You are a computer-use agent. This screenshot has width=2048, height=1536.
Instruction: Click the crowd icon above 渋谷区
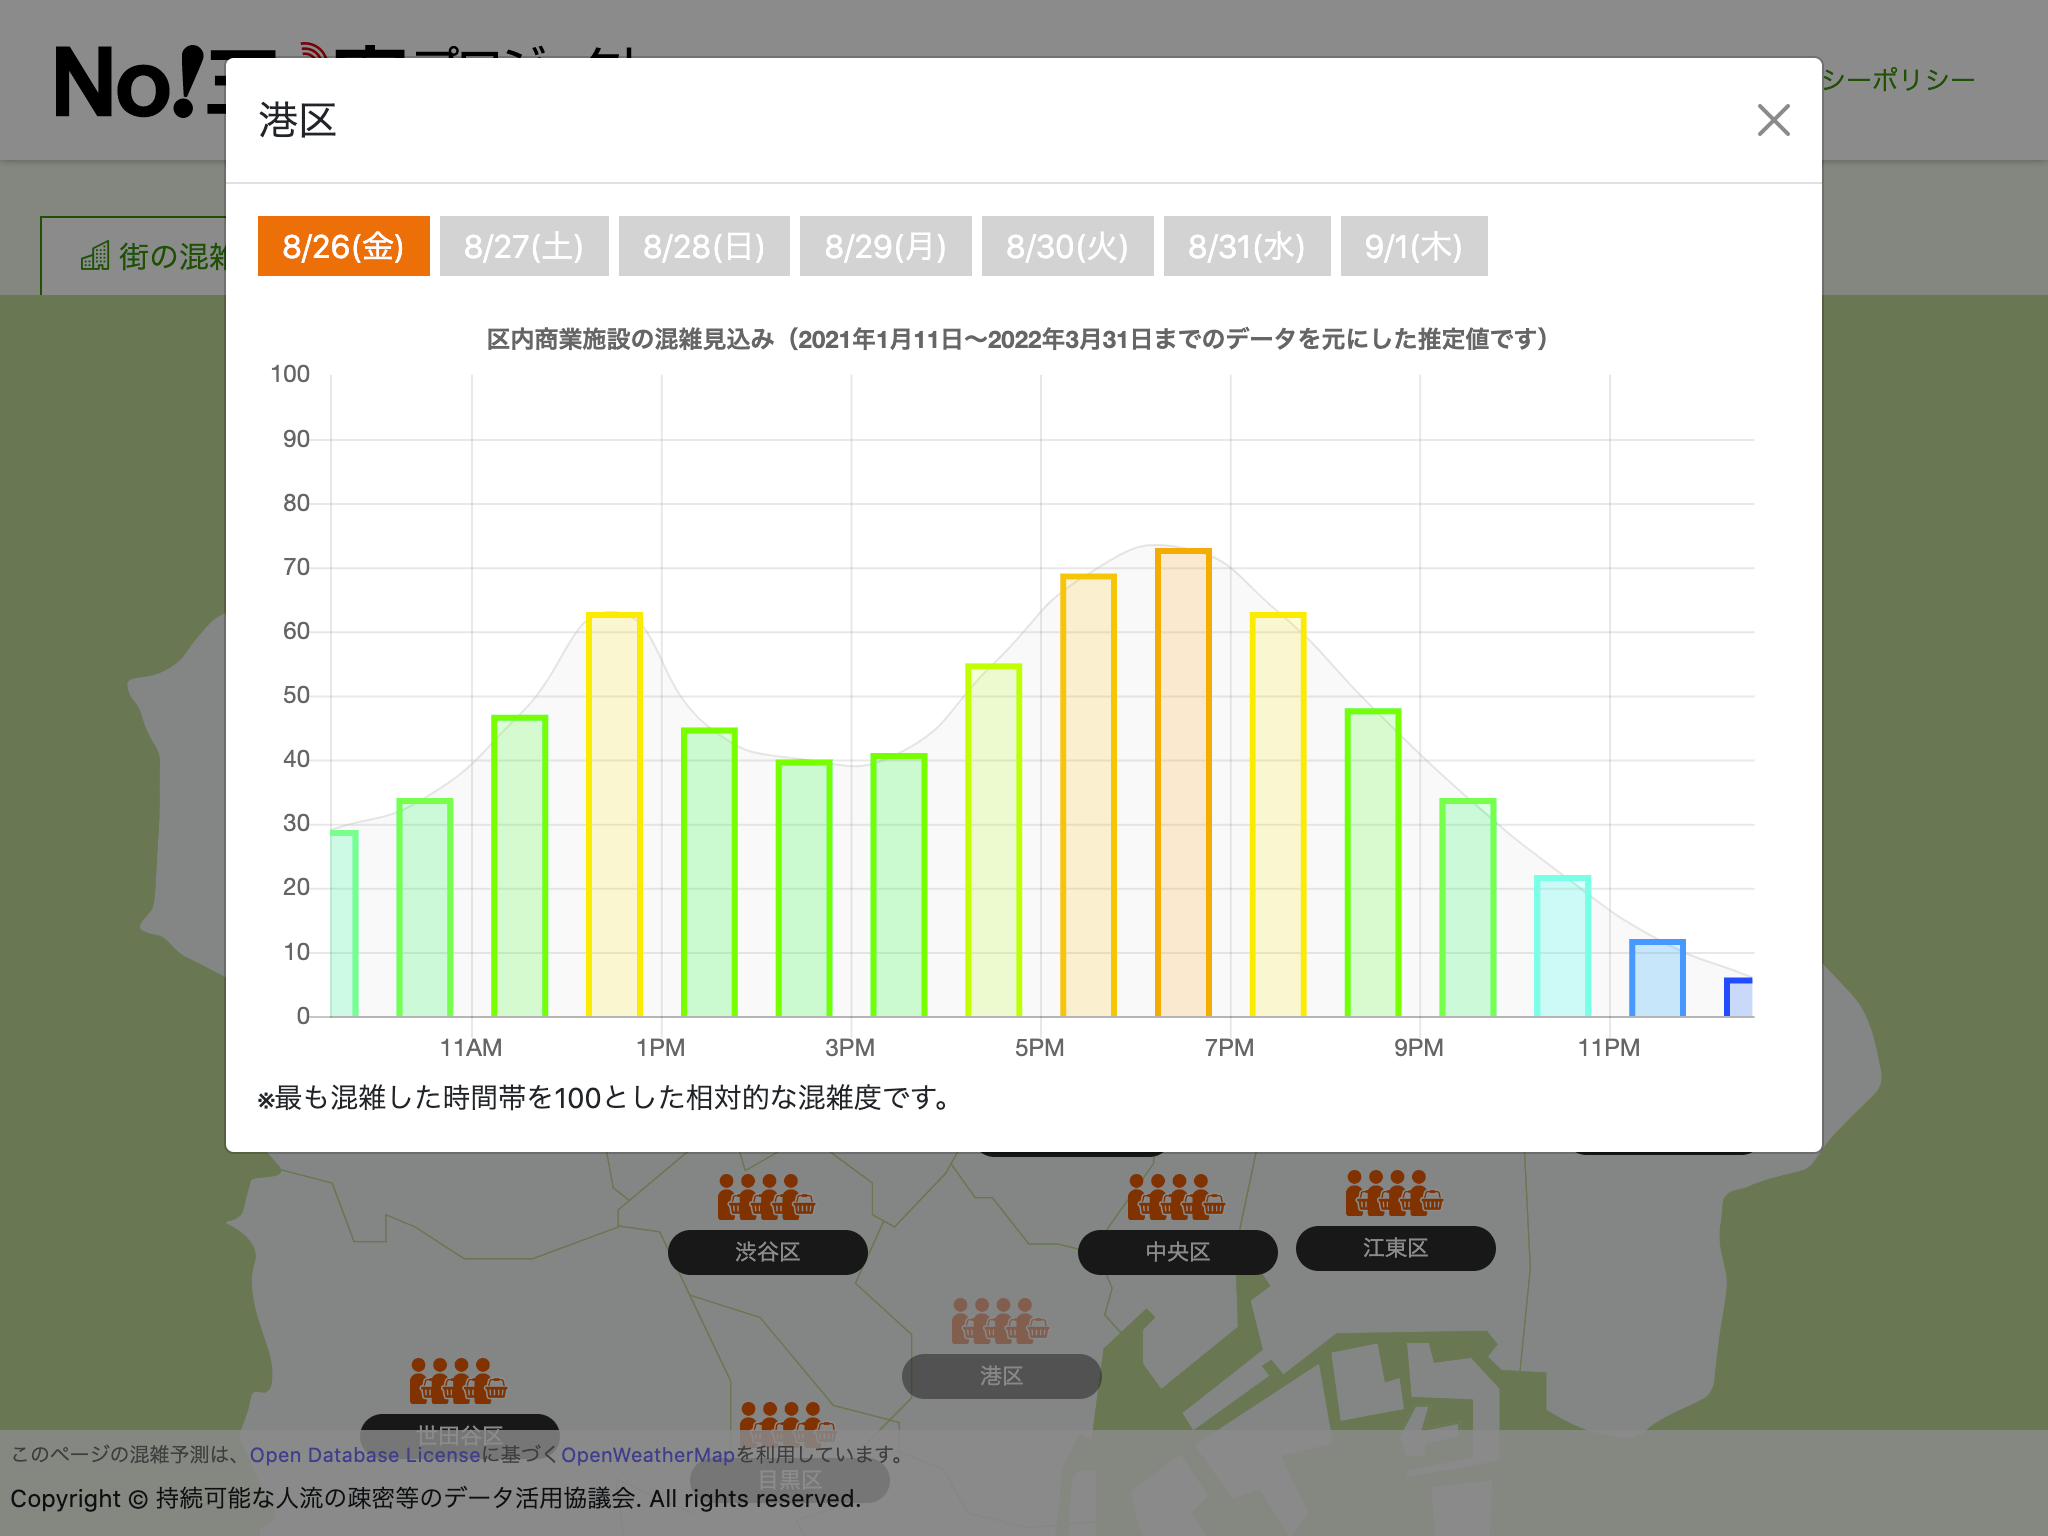(x=766, y=1196)
